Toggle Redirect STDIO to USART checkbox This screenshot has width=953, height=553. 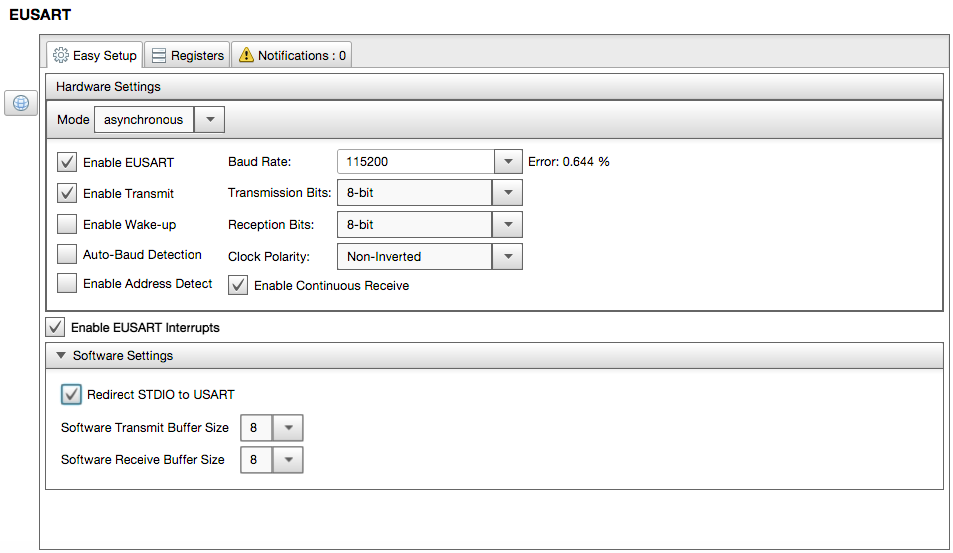(x=71, y=394)
